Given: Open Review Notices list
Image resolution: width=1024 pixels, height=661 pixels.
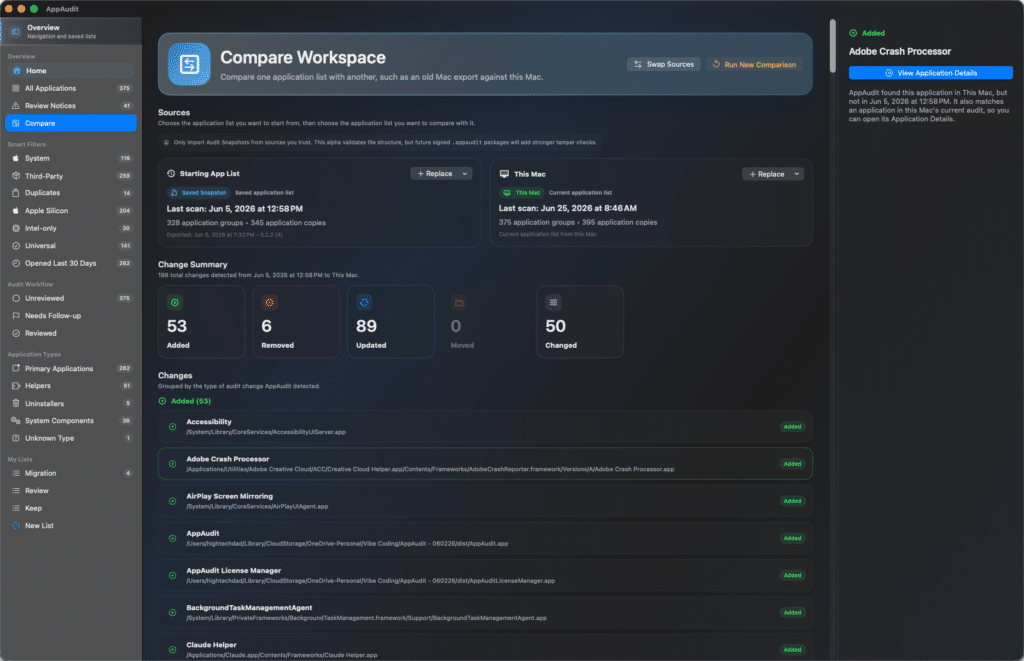Looking at the screenshot, I should click(x=71, y=106).
